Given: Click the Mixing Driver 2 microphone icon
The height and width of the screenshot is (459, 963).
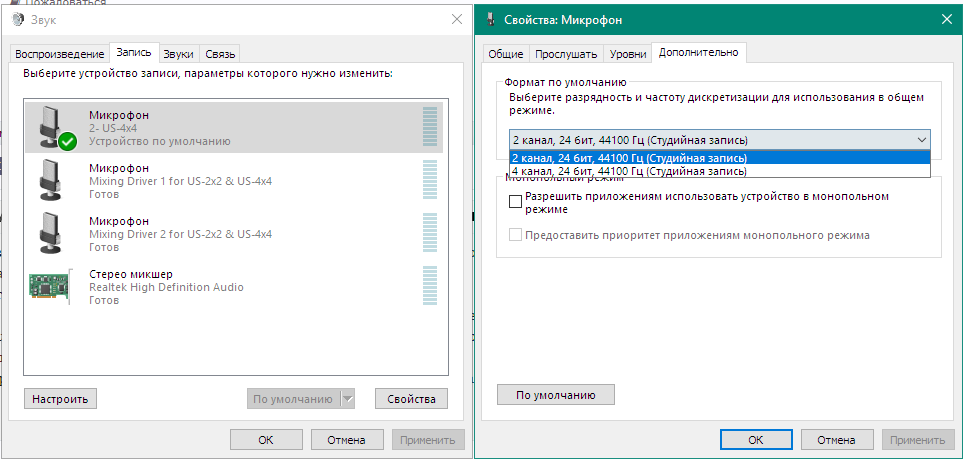Looking at the screenshot, I should pos(52,232).
